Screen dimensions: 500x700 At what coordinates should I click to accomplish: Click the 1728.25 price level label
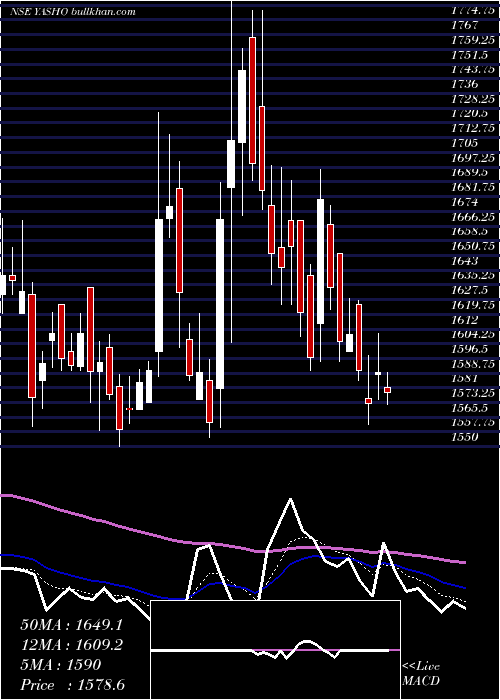473,99
